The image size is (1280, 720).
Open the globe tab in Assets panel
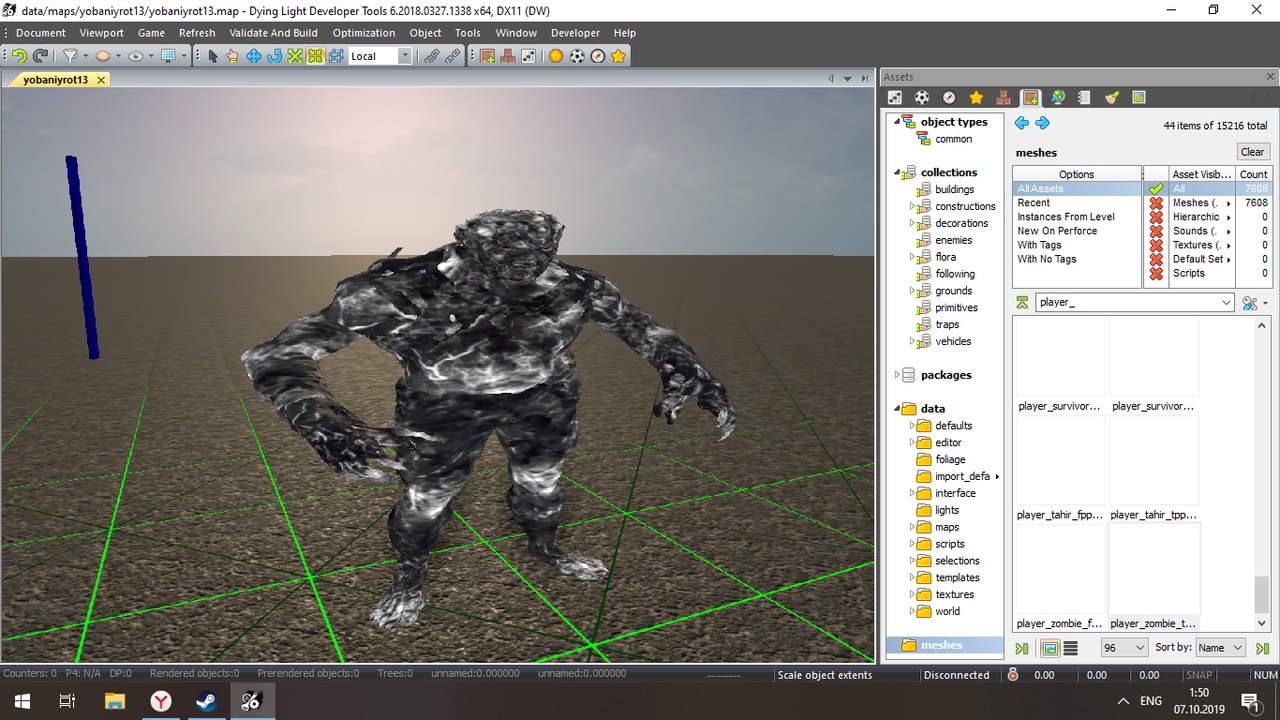point(1057,98)
